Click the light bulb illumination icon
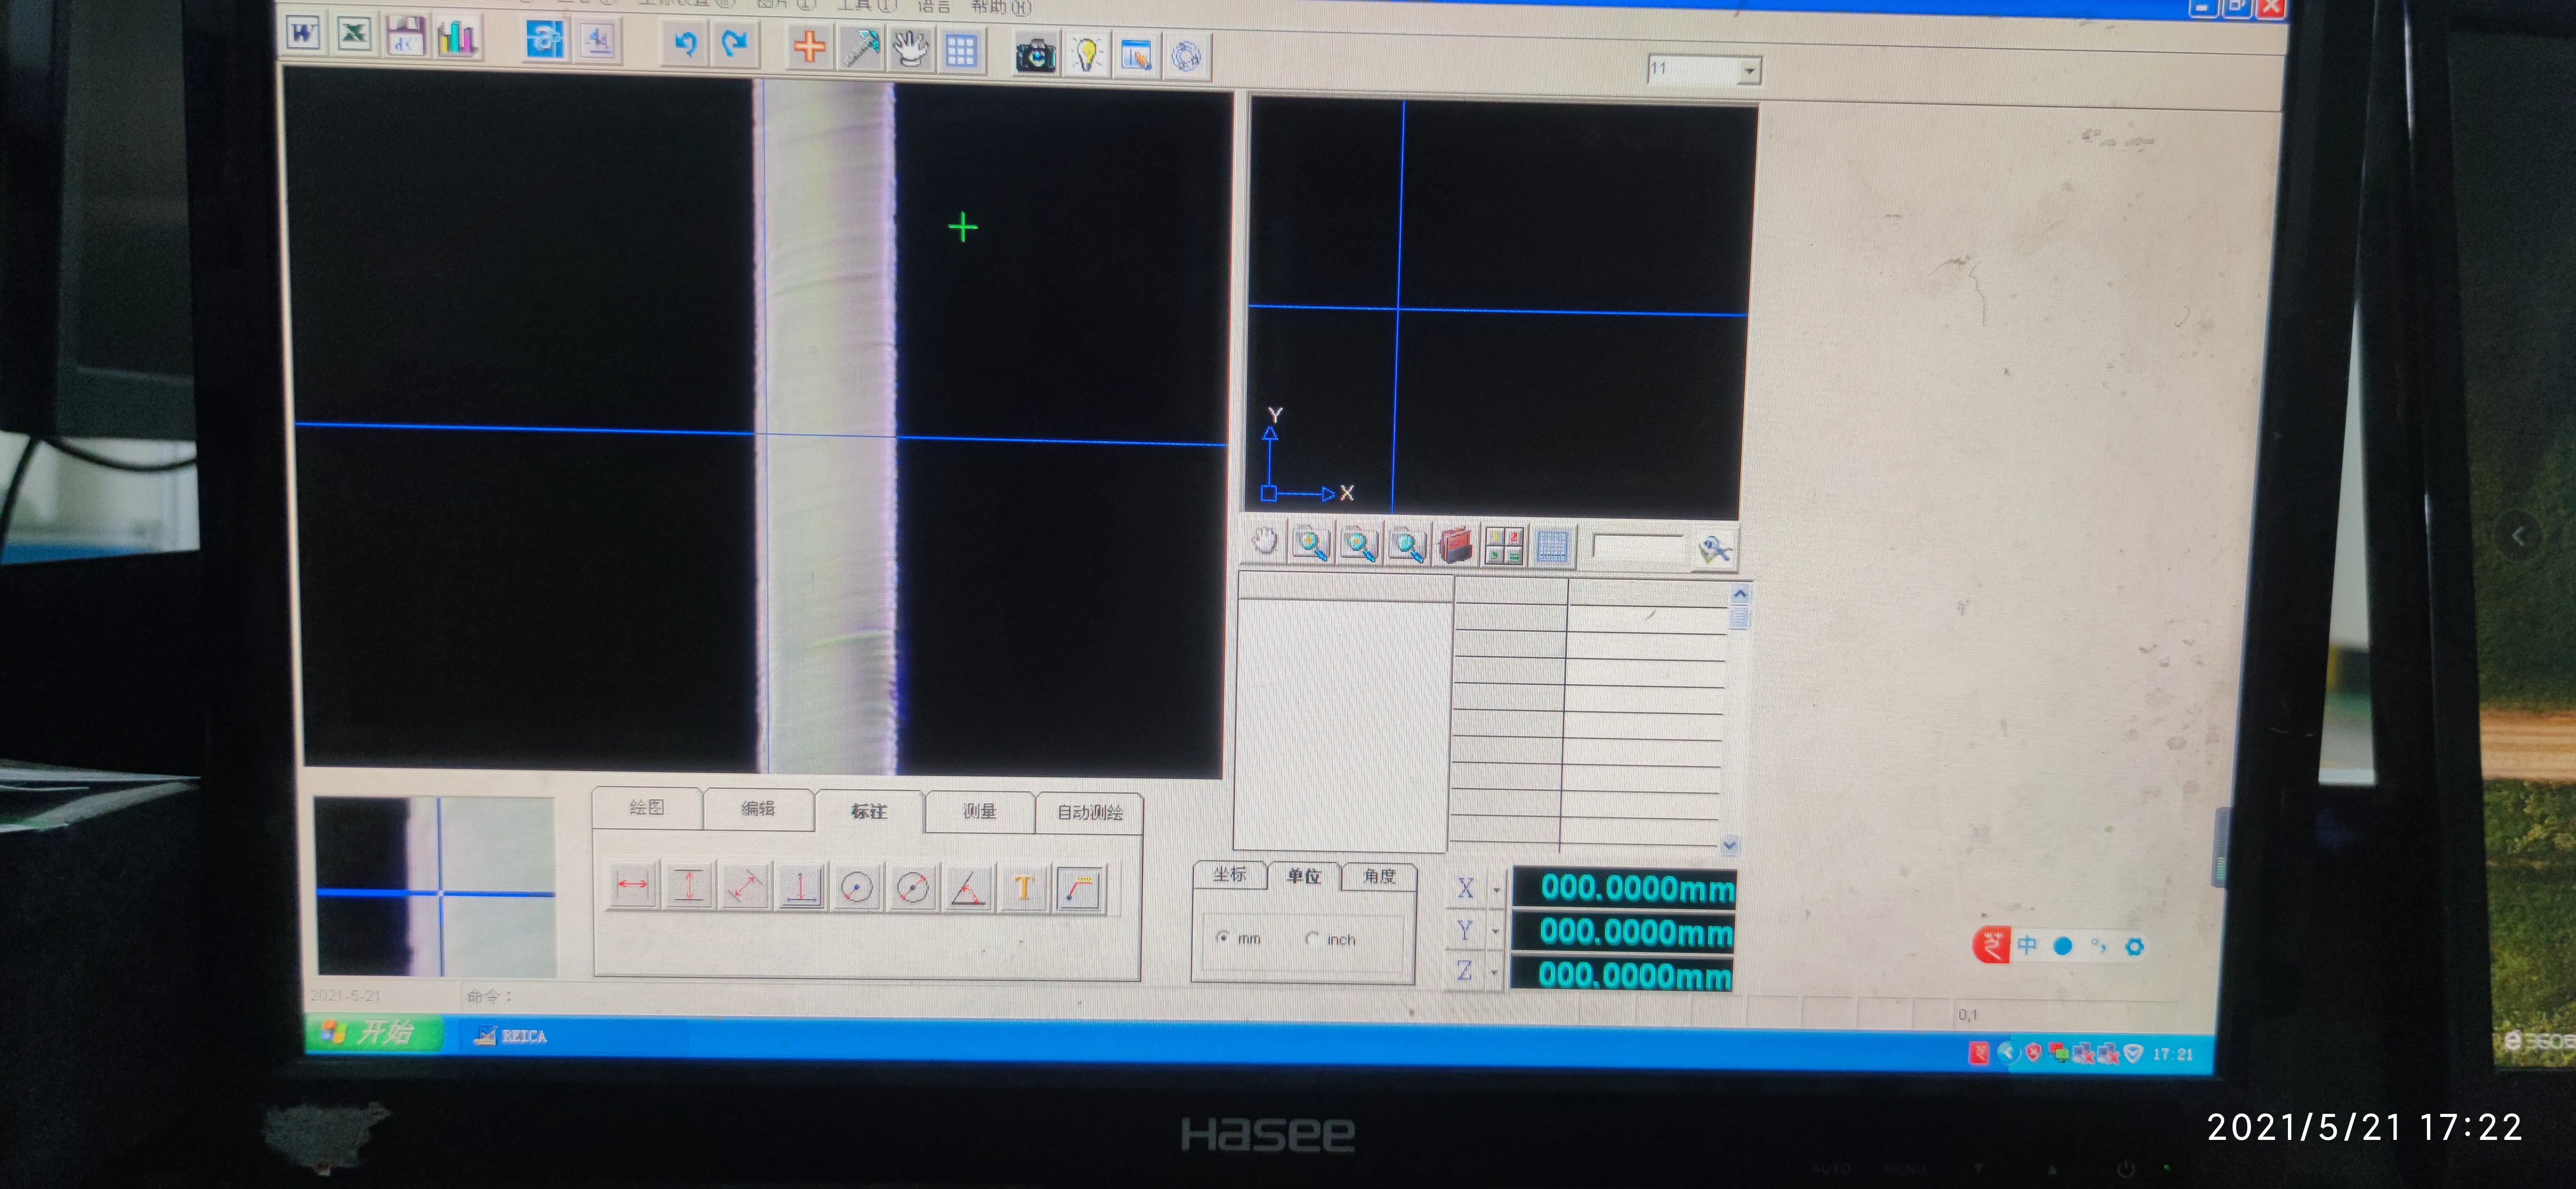The image size is (2576, 1189). pos(1087,54)
